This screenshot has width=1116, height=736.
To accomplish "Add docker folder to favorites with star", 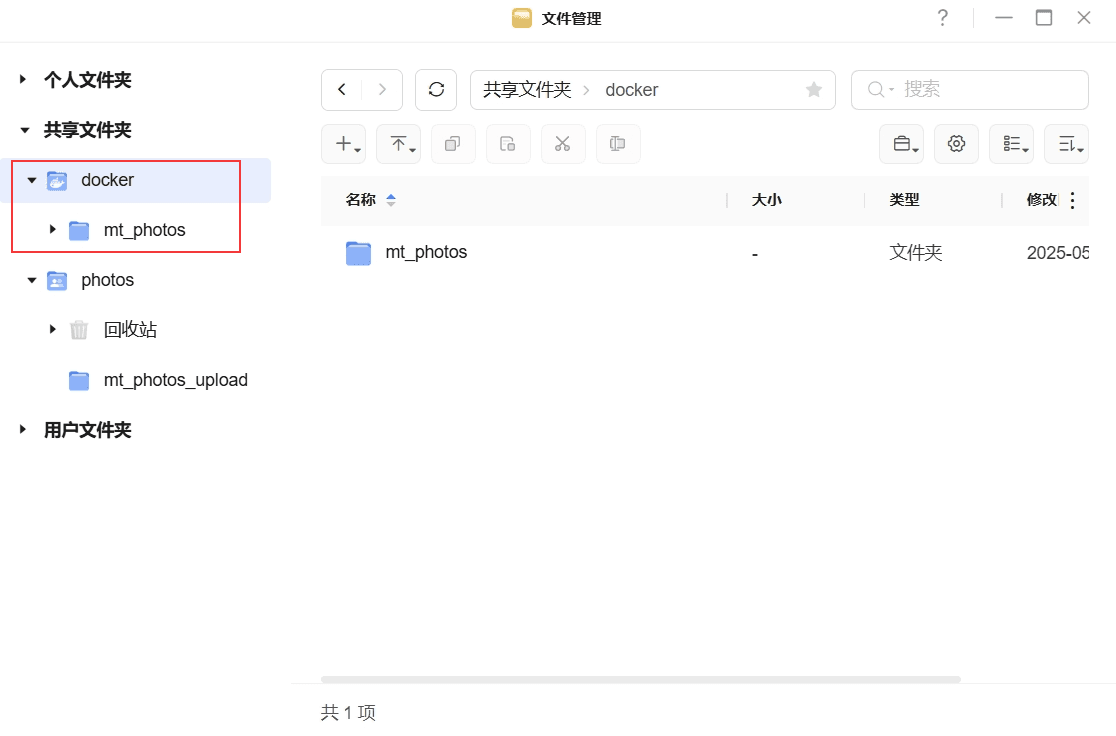I will 814,90.
